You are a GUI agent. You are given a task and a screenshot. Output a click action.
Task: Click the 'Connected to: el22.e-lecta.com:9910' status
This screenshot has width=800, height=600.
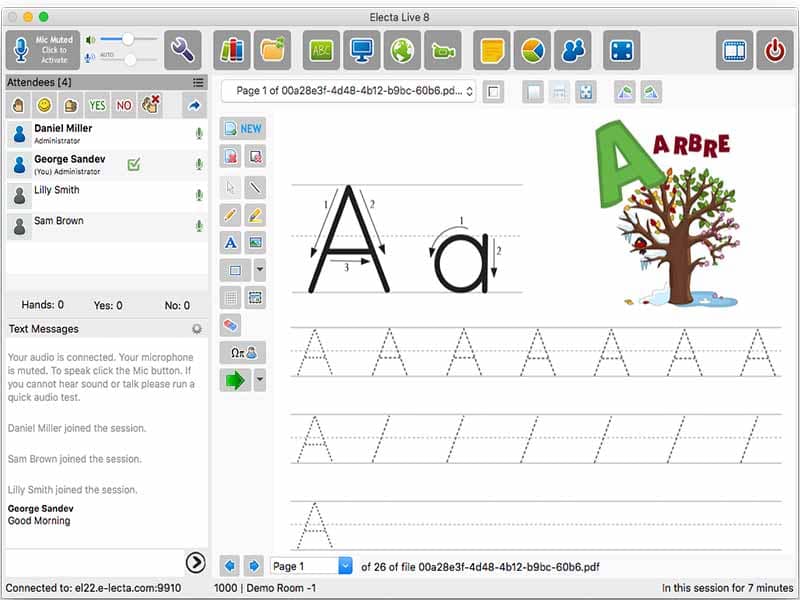(93, 588)
